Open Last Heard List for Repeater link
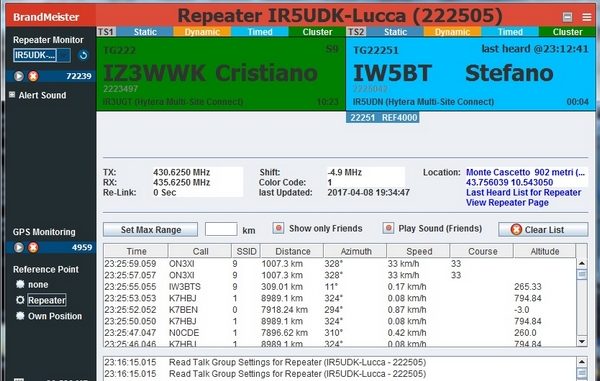Image resolution: width=600 pixels, height=381 pixels. 523,192
